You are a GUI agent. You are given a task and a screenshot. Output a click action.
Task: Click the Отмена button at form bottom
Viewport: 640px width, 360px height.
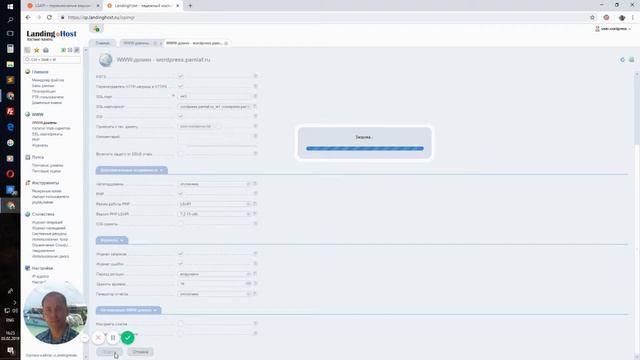[x=140, y=351]
